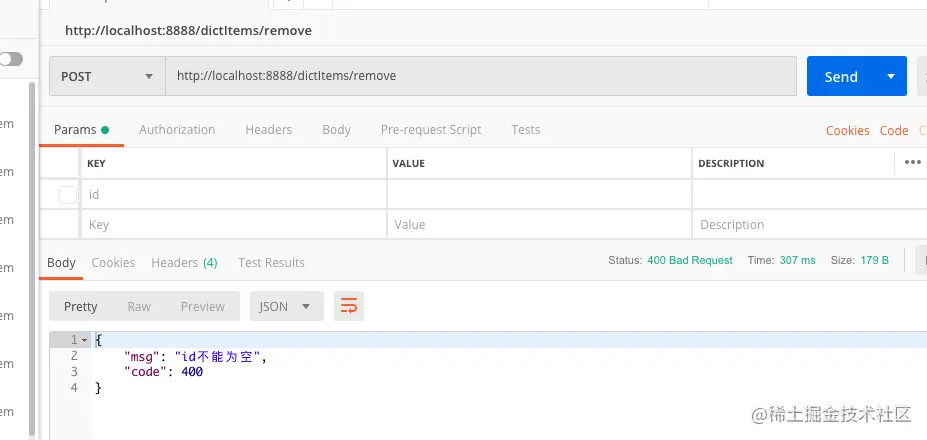Show the Raw response view
Viewport: 927px width, 440px height.
pos(139,307)
